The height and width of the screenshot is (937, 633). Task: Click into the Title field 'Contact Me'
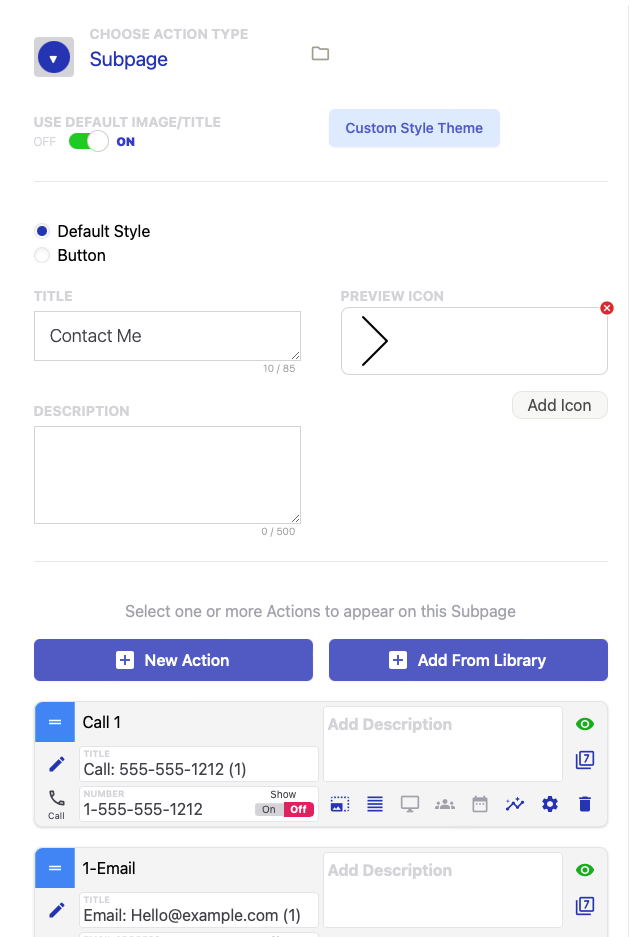(167, 336)
